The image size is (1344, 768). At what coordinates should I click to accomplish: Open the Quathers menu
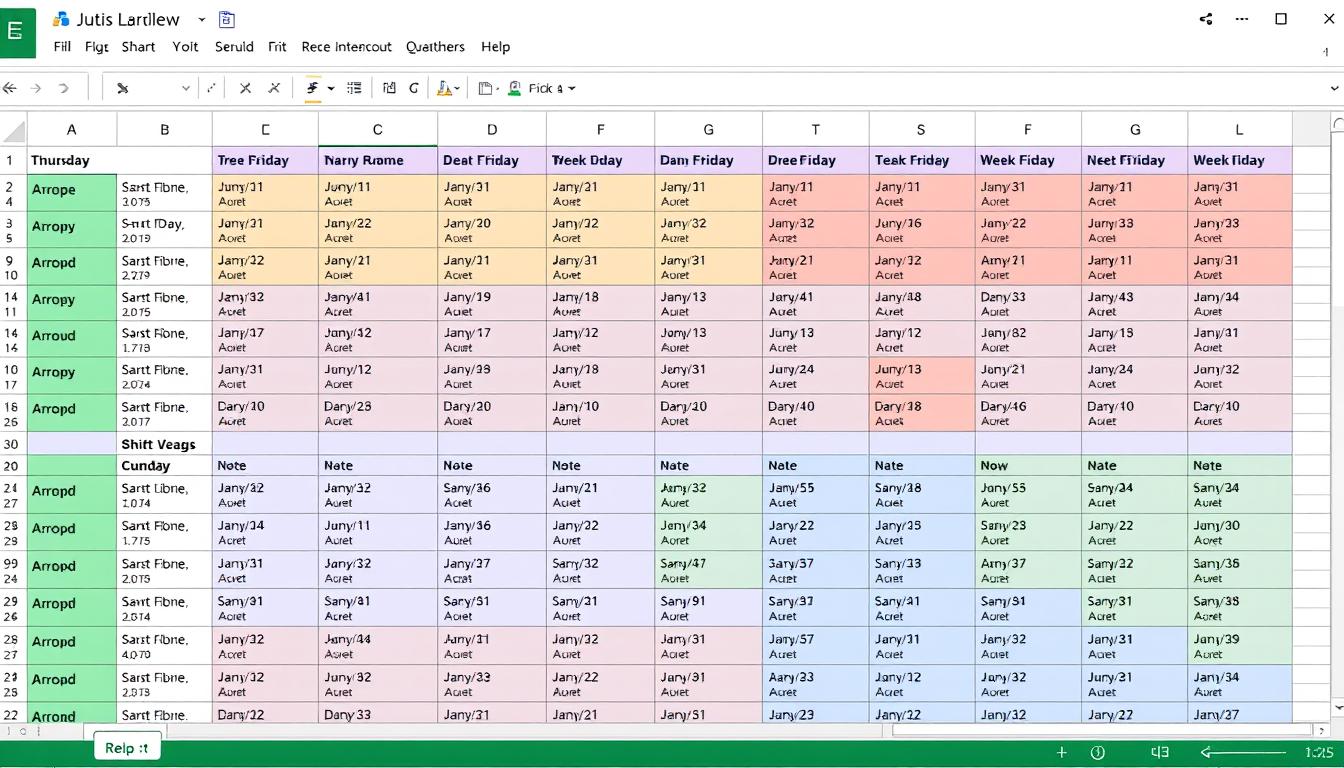(x=435, y=47)
